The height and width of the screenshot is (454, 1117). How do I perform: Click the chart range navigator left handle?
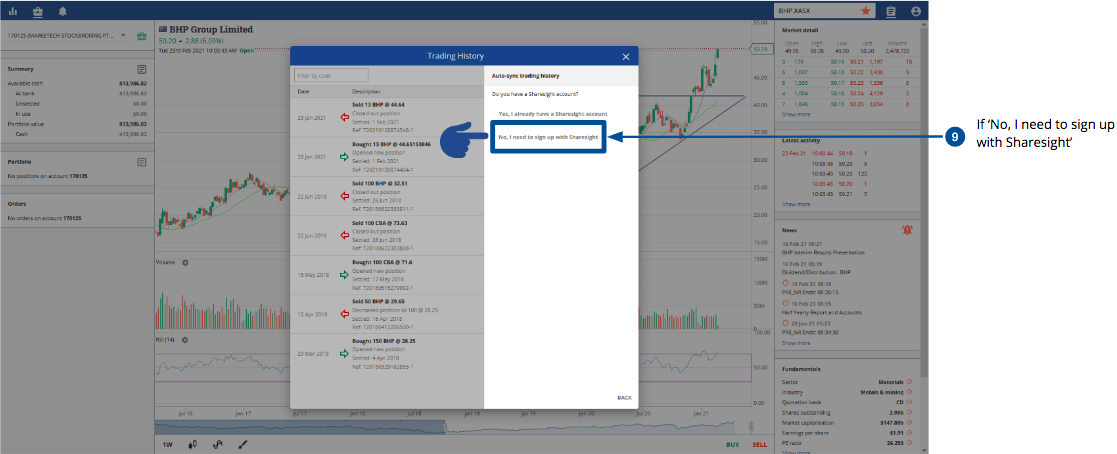coord(443,427)
